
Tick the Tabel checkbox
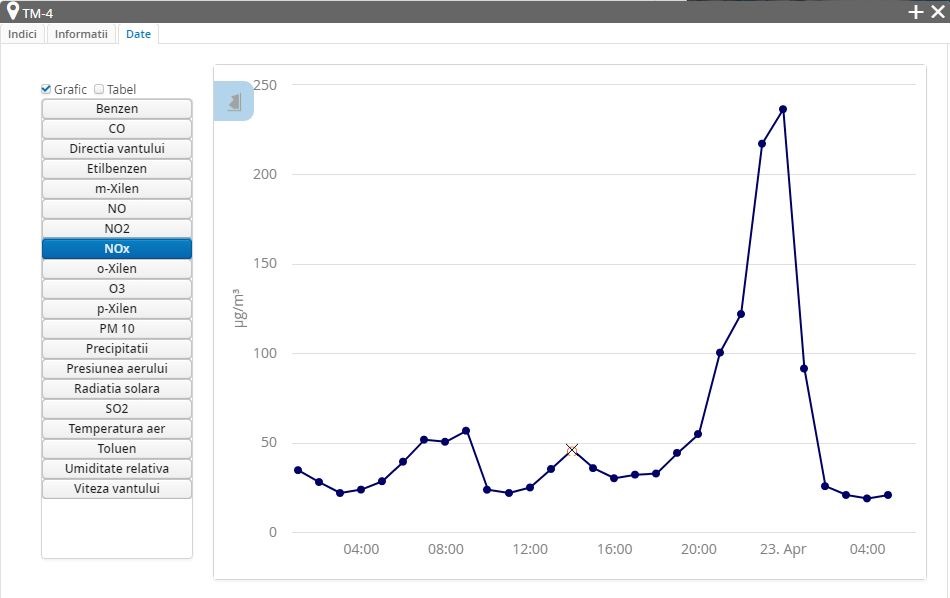point(99,89)
